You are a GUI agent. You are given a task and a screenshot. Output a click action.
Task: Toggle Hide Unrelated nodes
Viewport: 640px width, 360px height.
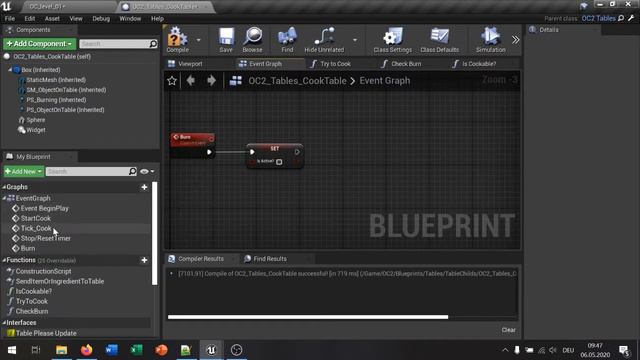(324, 40)
